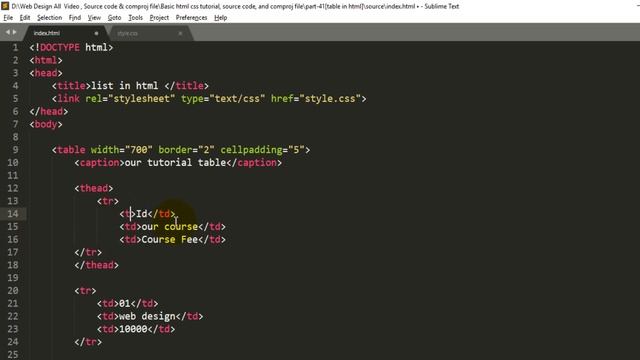Screen dimensions: 640x360
Task: Open the File menu
Action: coord(8,18)
